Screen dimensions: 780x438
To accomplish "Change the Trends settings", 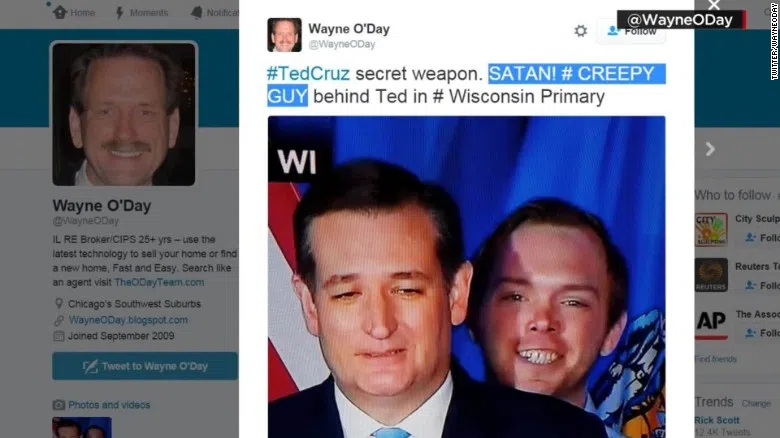I will (x=756, y=403).
